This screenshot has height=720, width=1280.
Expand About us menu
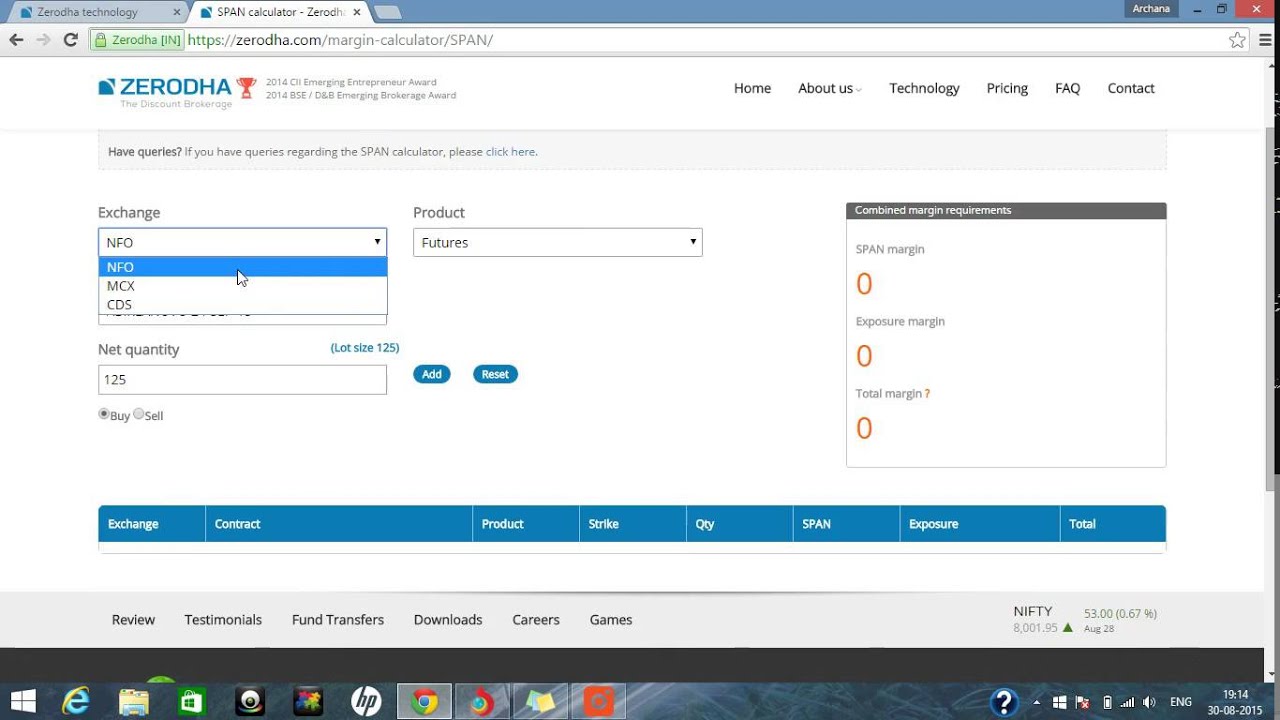point(829,88)
